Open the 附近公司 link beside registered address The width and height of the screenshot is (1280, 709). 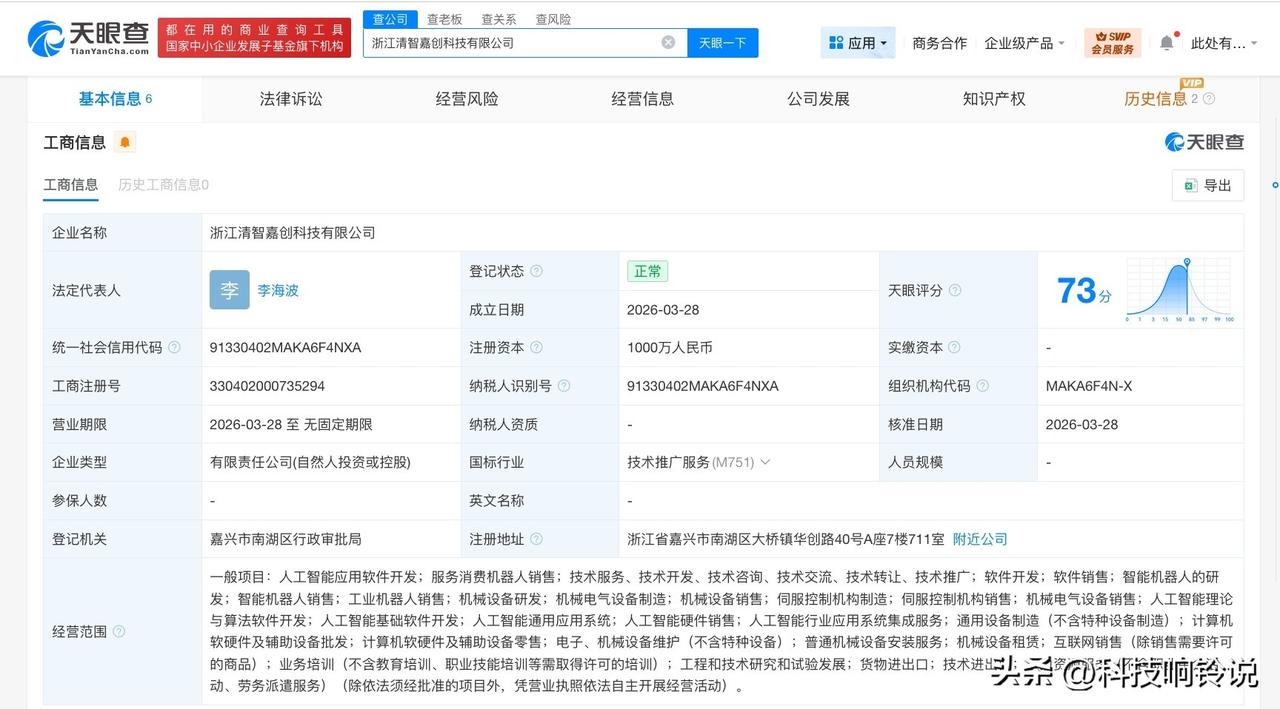coord(980,539)
